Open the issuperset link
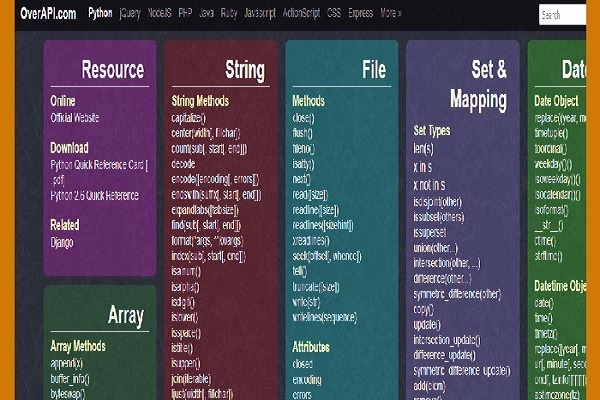The width and height of the screenshot is (600, 400). pyautogui.click(x=430, y=232)
